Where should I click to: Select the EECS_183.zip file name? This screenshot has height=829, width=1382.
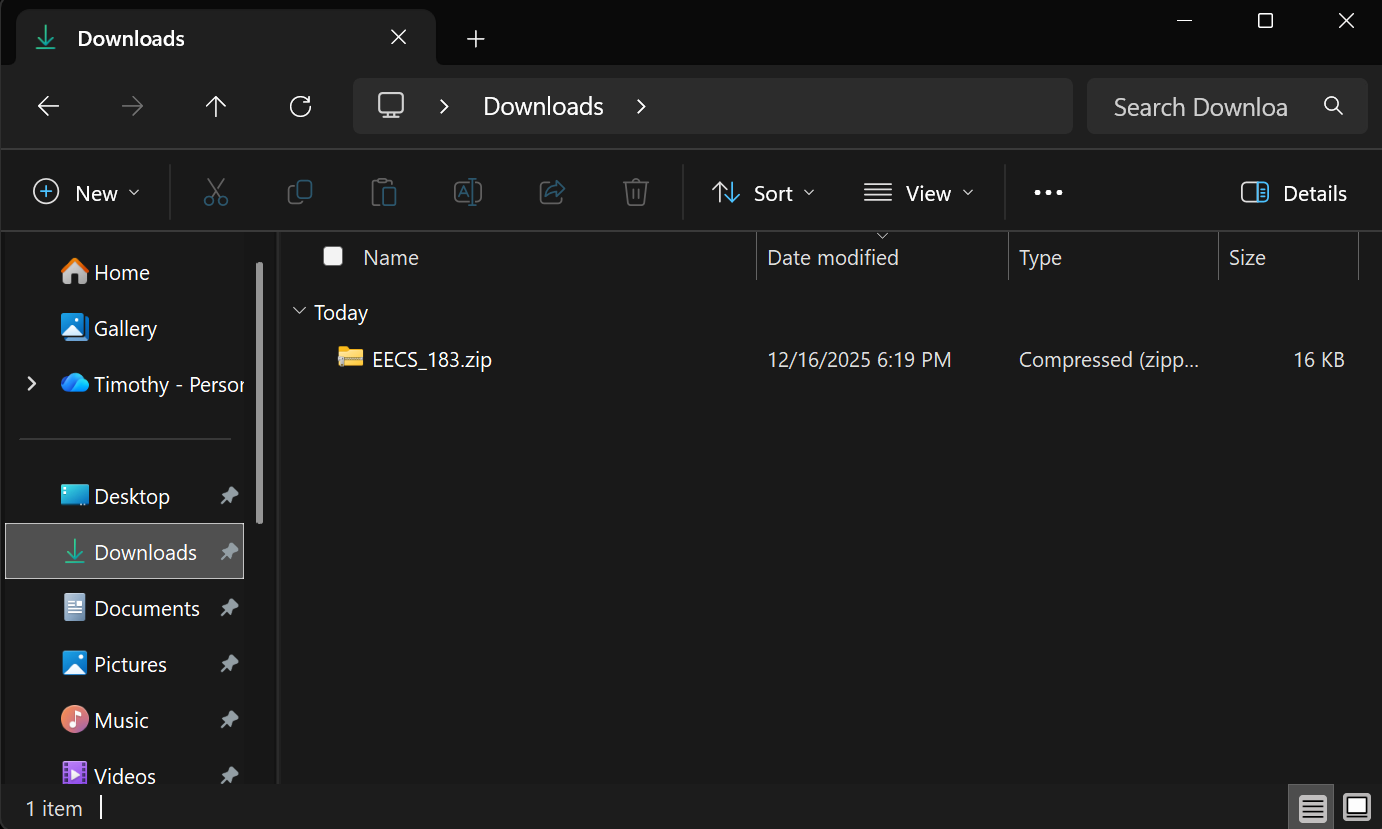[x=432, y=359]
